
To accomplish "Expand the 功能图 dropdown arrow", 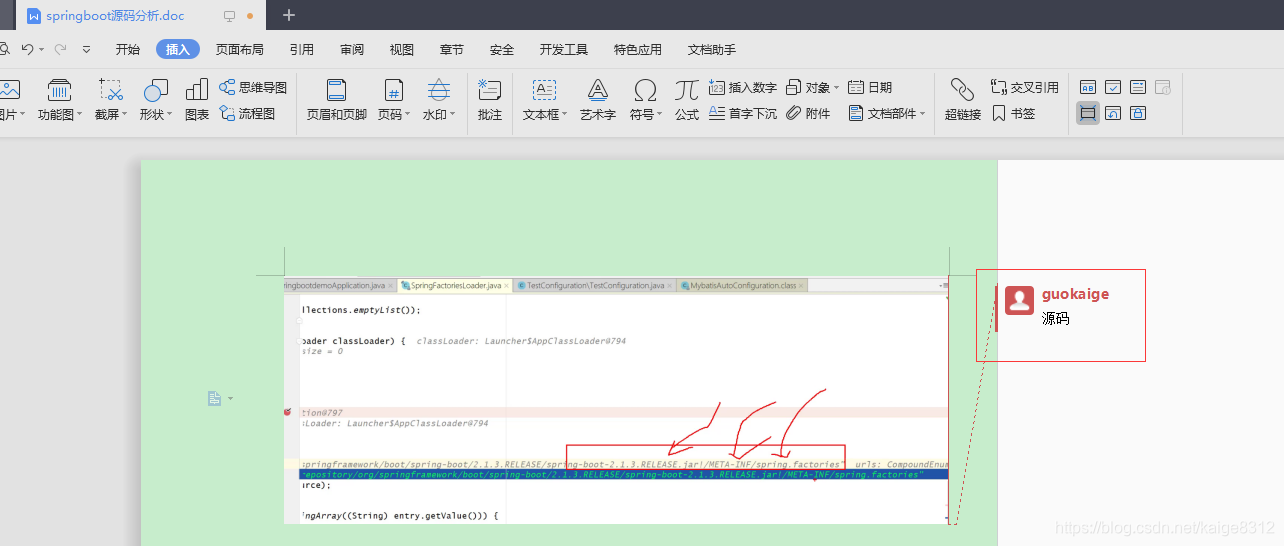I will 80,115.
